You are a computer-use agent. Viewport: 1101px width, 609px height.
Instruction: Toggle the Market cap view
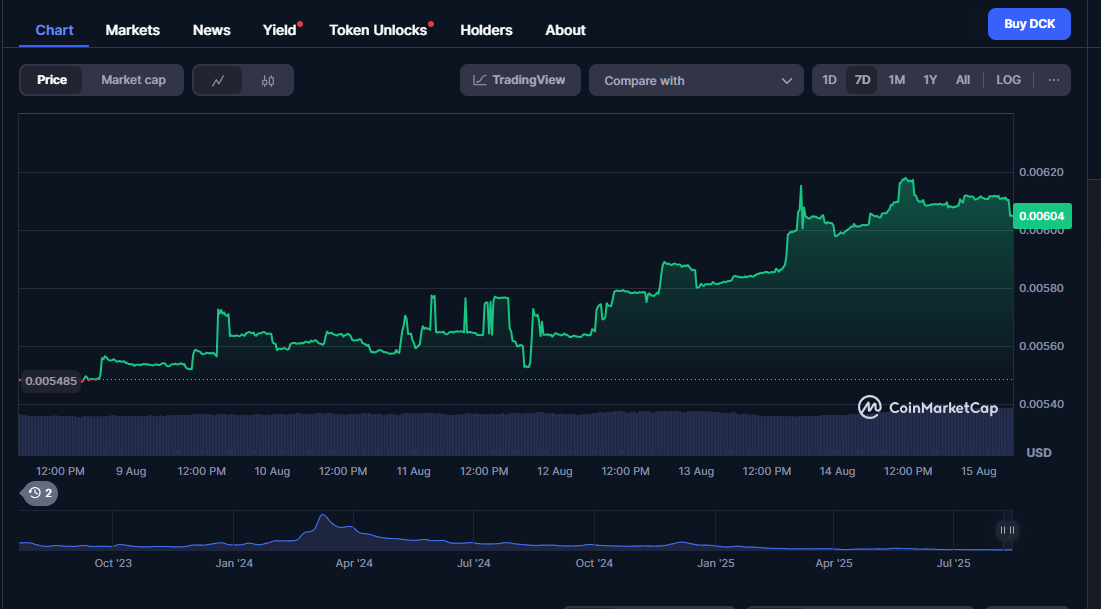click(x=133, y=80)
